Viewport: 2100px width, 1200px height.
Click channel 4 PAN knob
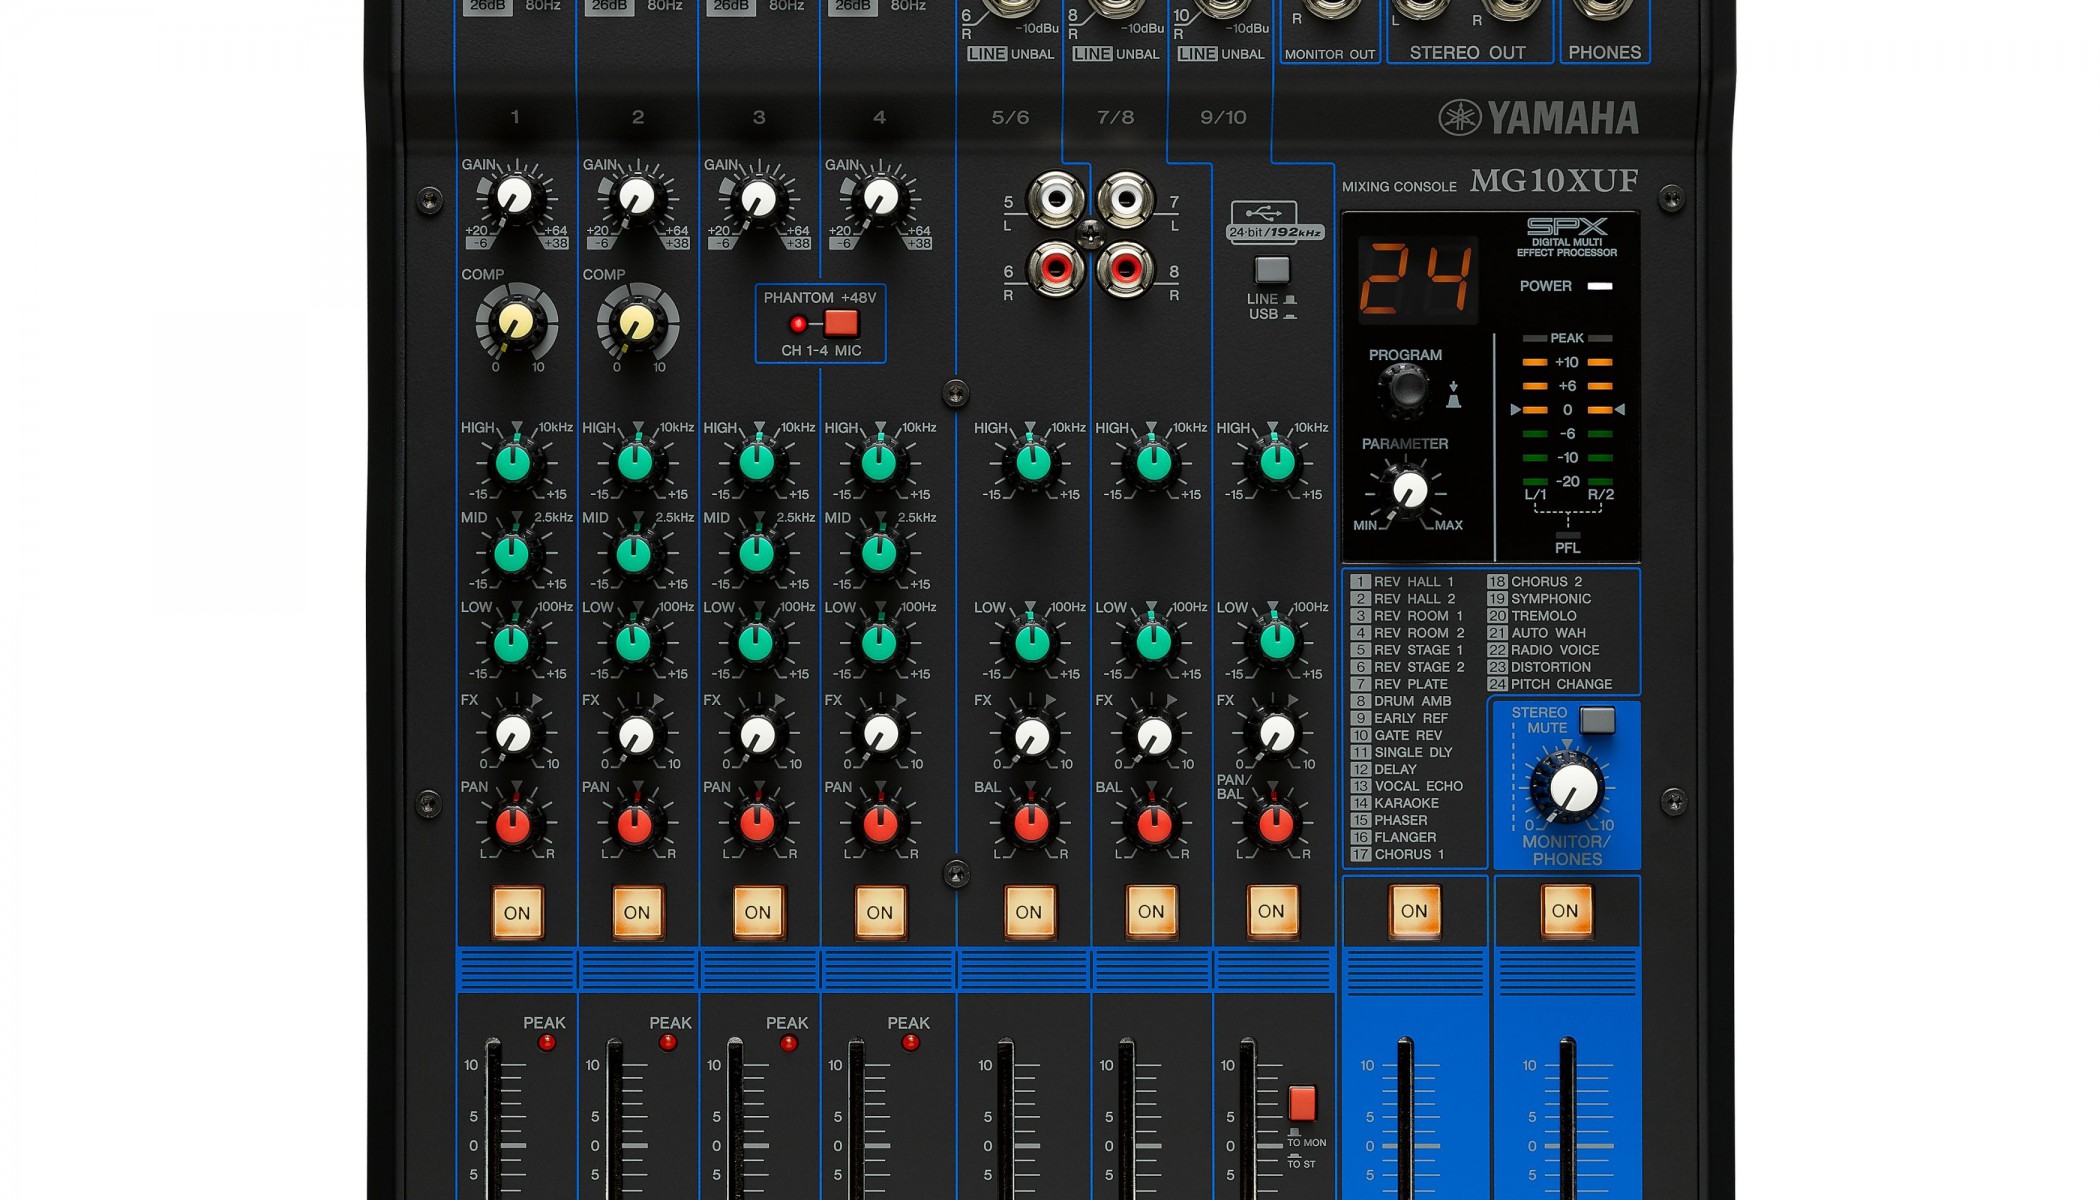click(x=880, y=824)
